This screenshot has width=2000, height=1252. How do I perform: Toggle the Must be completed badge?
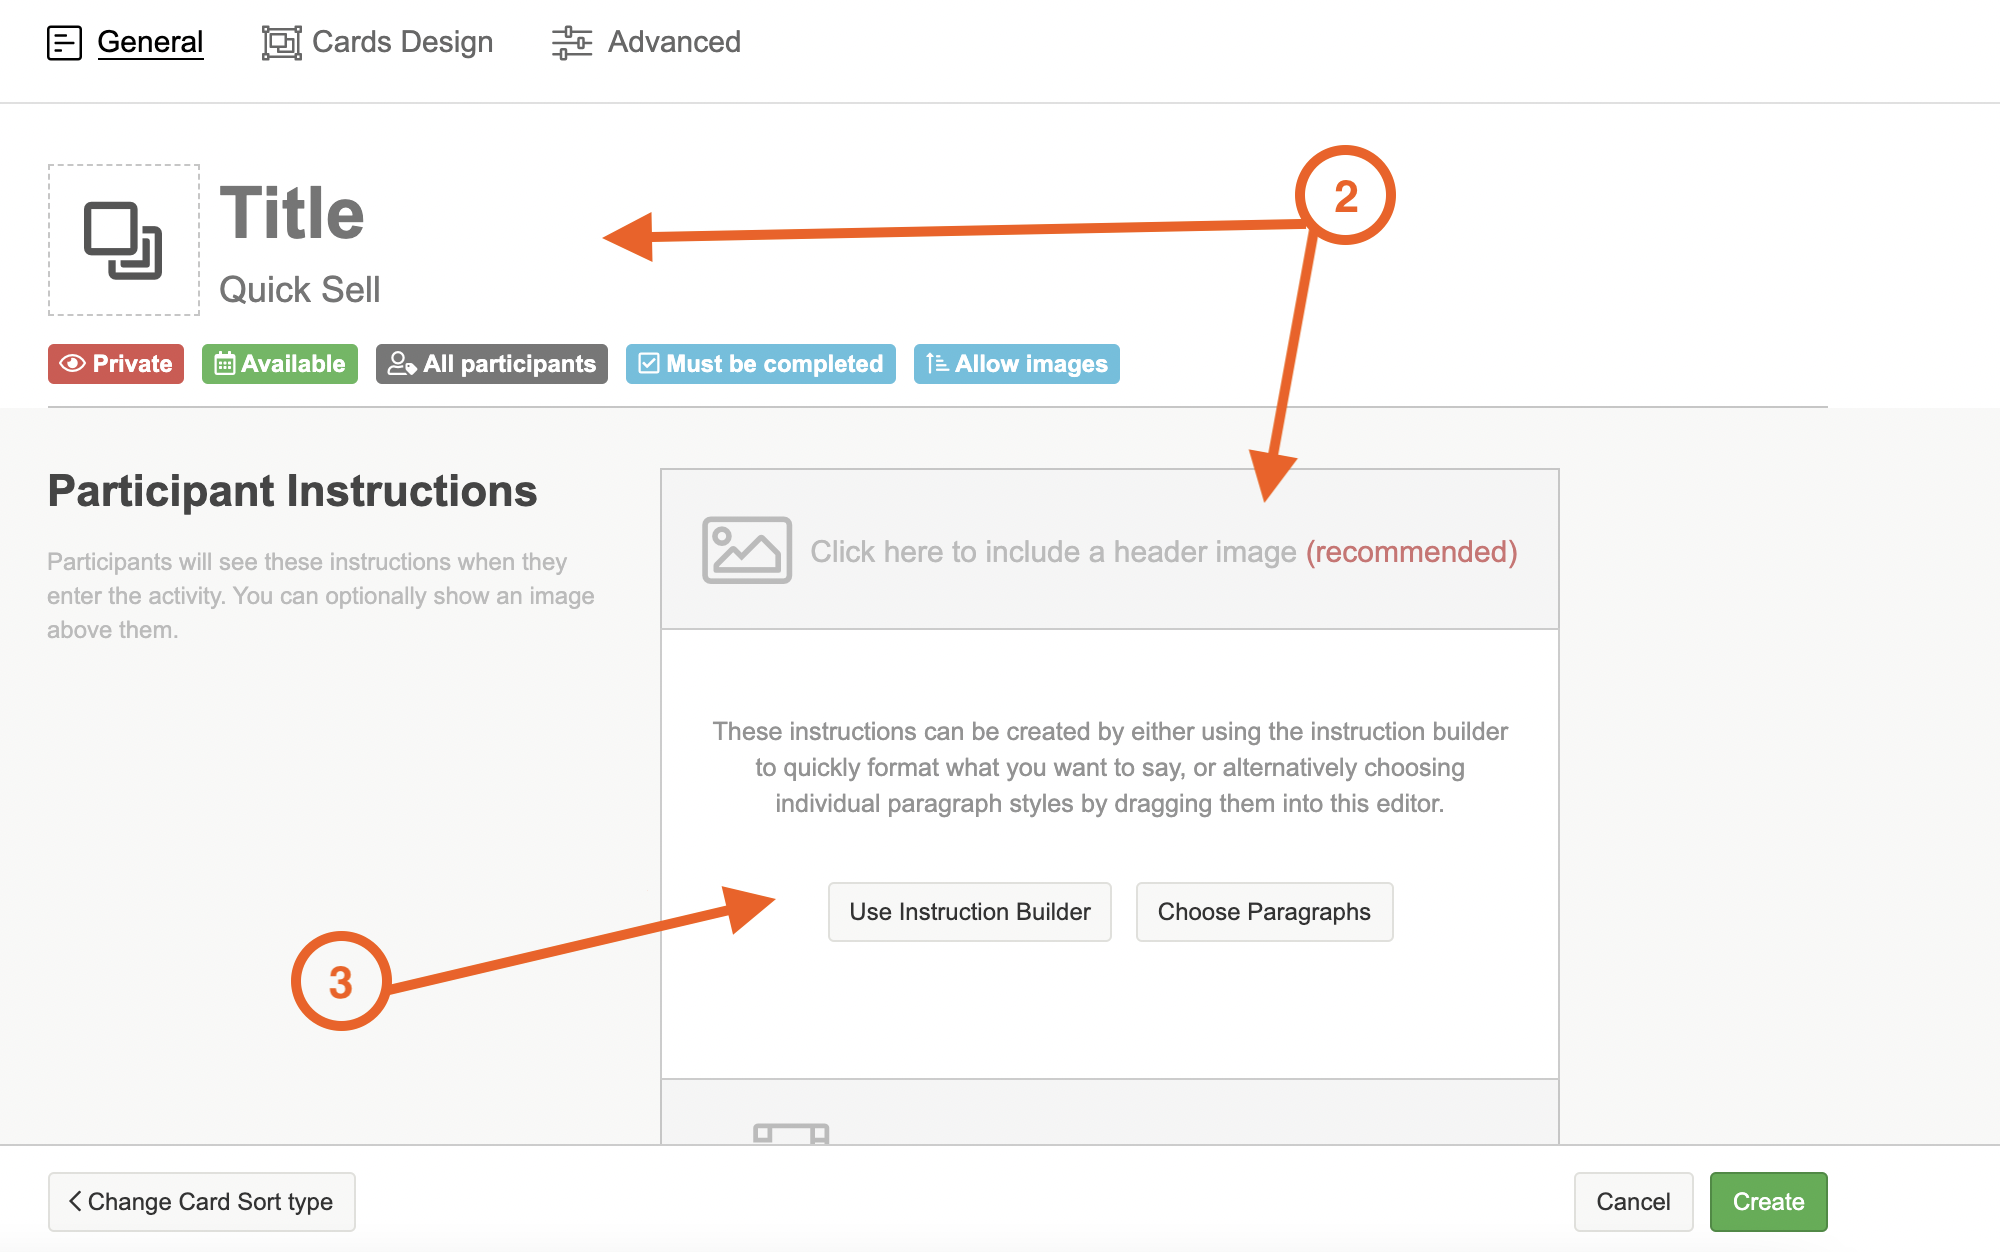[x=760, y=364]
